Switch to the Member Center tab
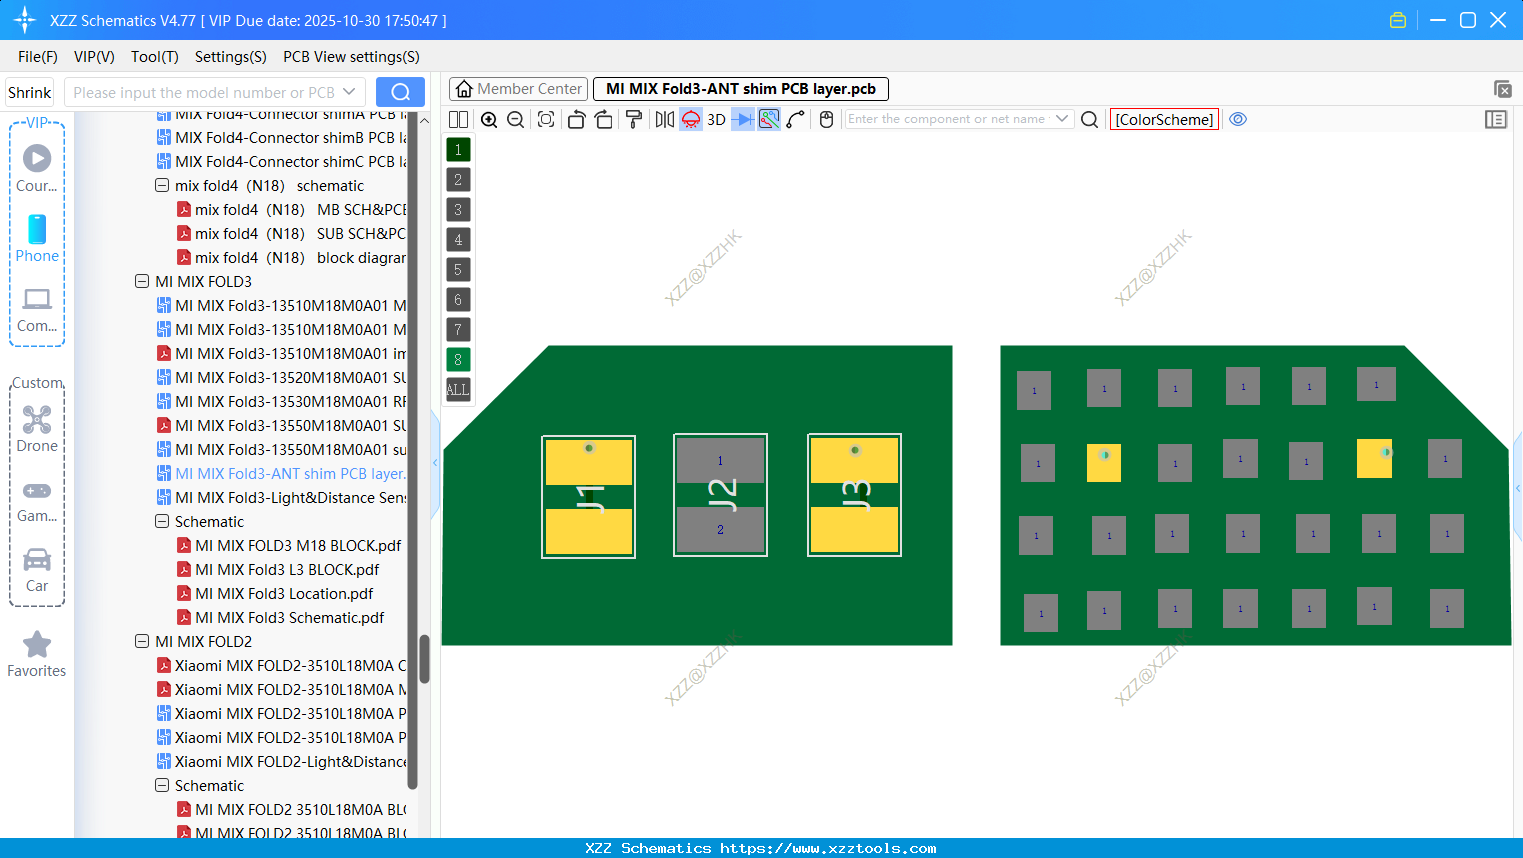Viewport: 1523px width, 858px height. point(518,88)
